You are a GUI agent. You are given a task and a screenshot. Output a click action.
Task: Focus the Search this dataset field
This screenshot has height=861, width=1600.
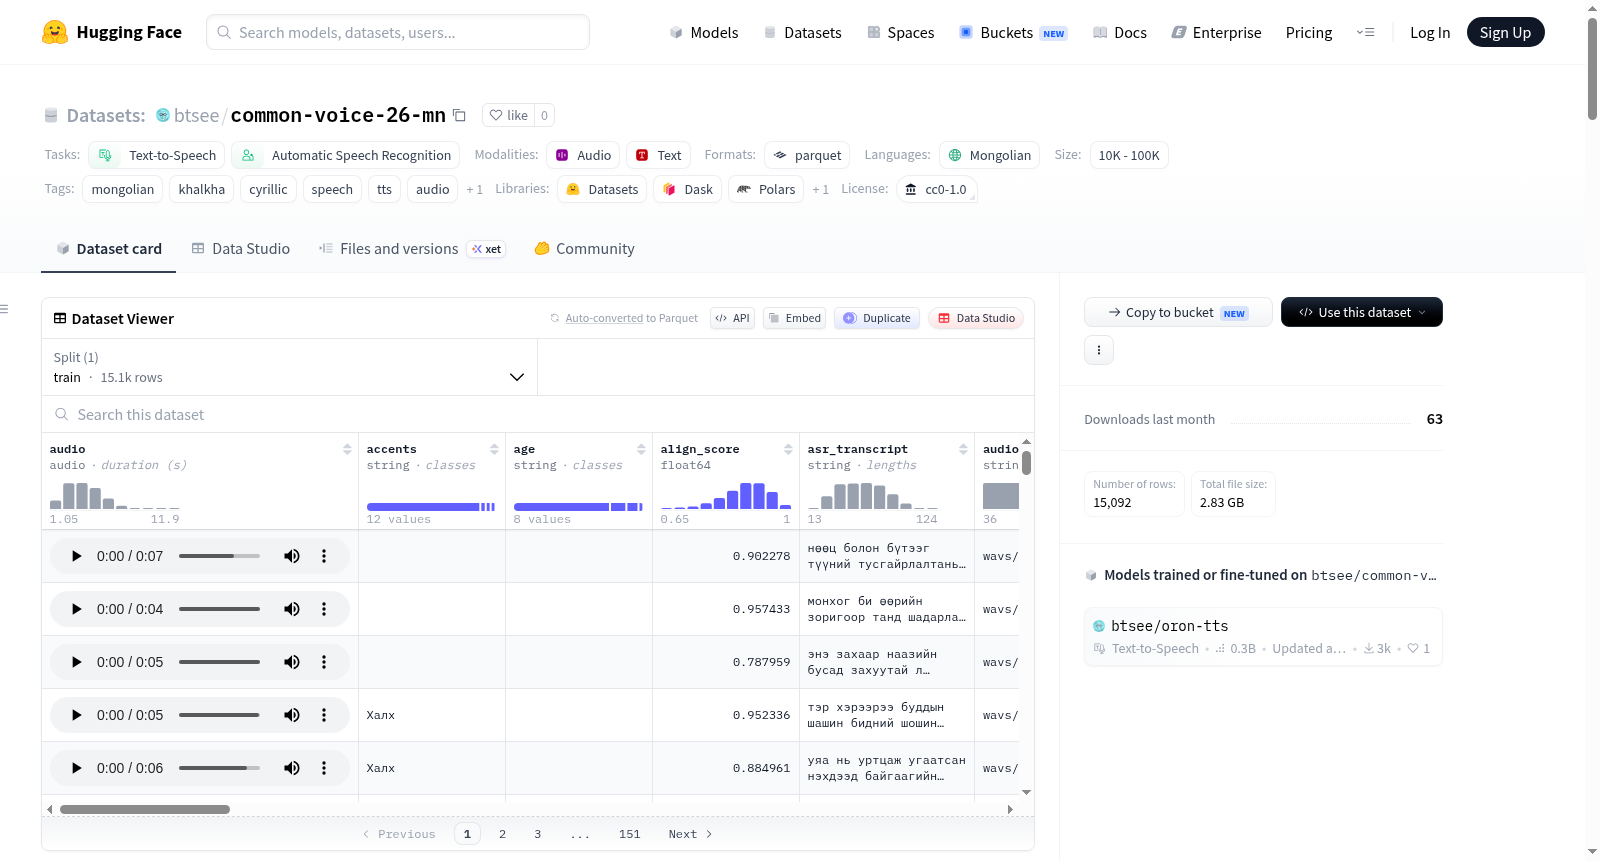point(538,414)
